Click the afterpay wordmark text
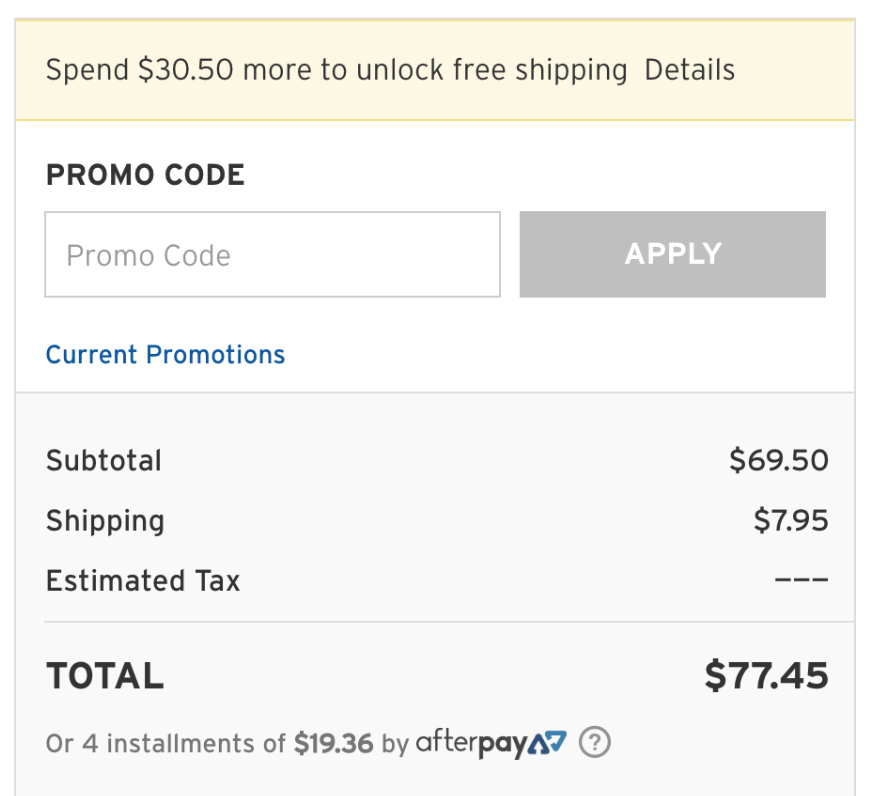878x796 pixels. pos(471,744)
